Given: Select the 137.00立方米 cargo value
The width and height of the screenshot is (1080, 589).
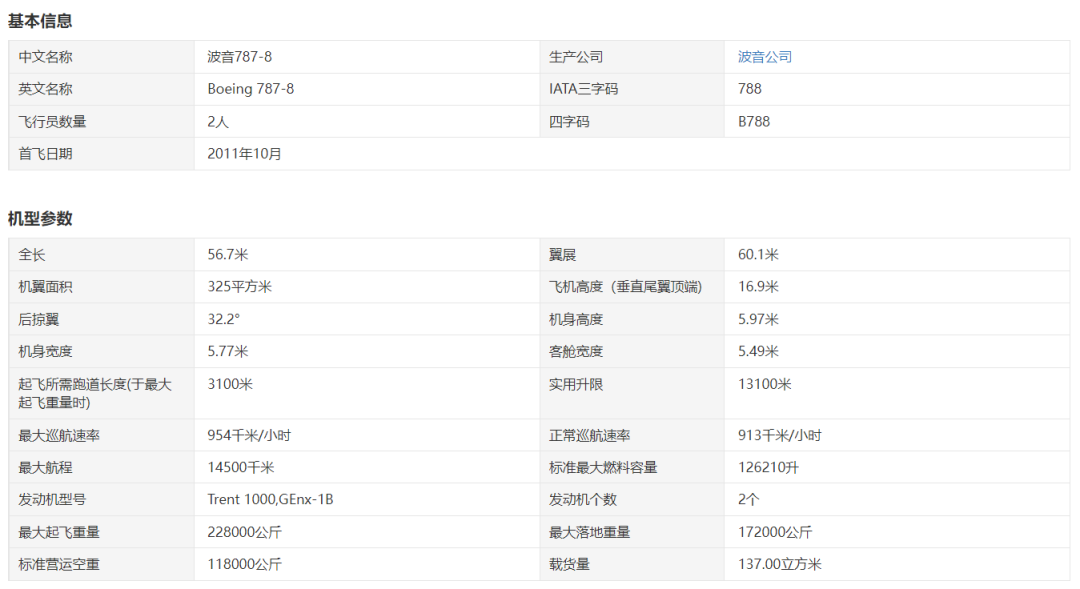Looking at the screenshot, I should point(780,565).
